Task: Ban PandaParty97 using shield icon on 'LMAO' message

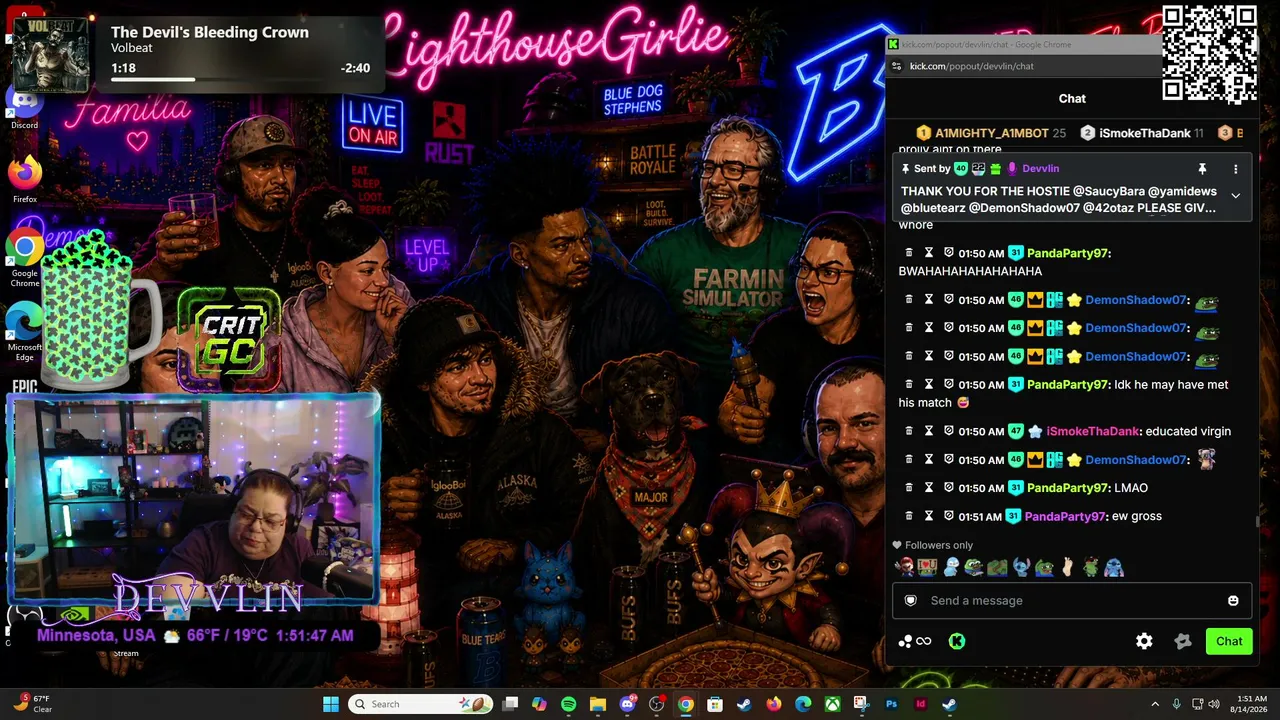Action: tap(949, 488)
